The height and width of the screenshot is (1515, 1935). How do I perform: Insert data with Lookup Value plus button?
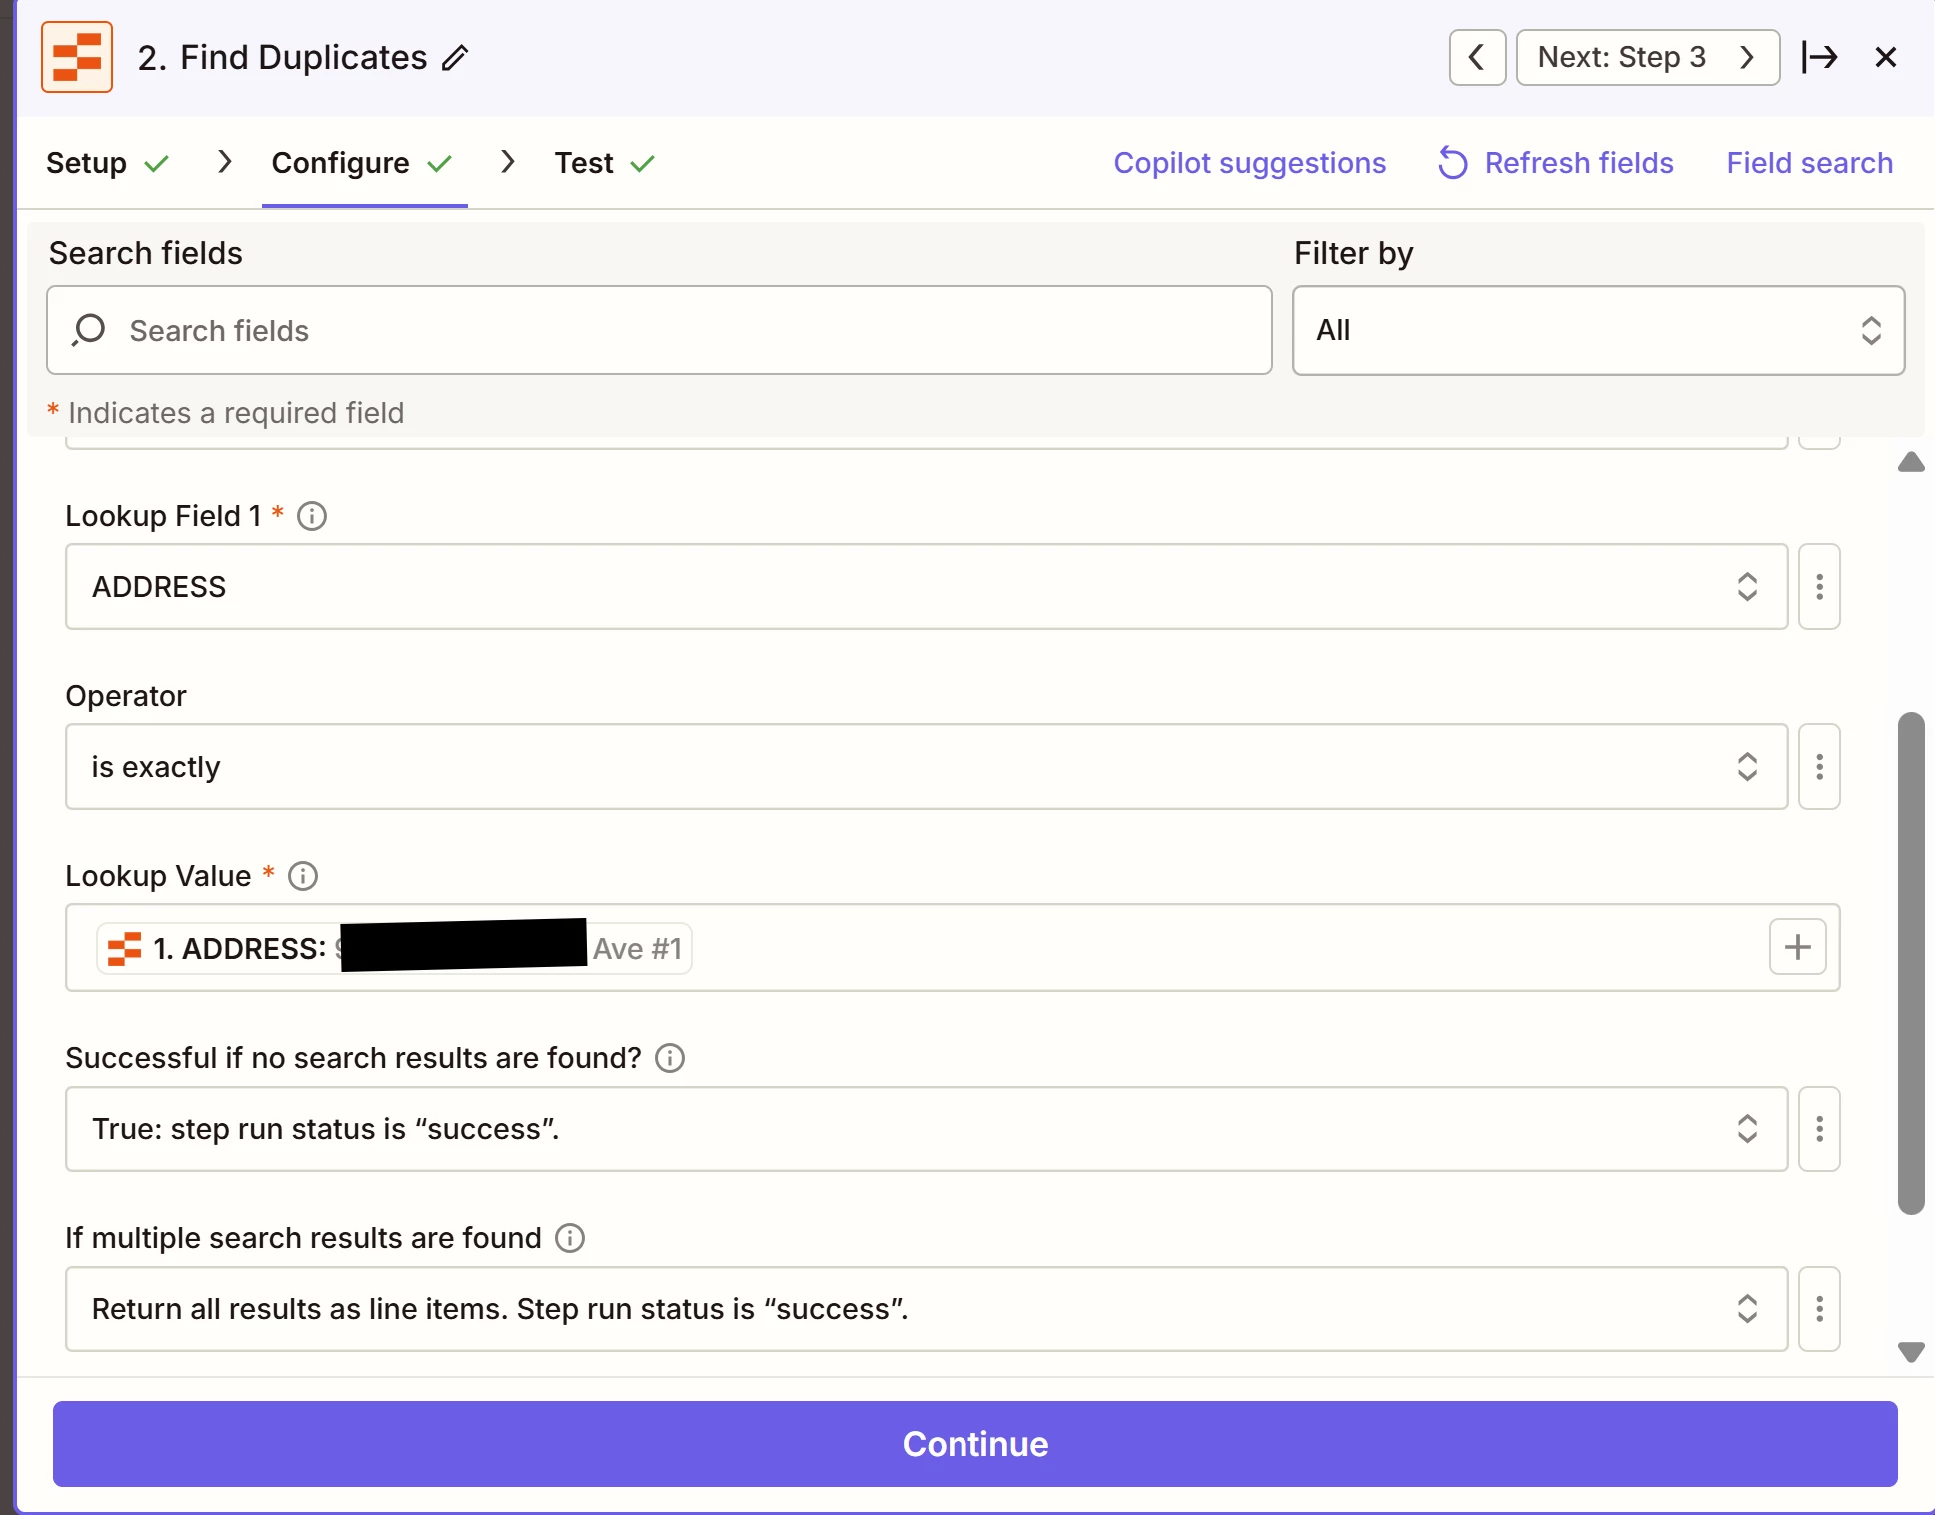click(x=1797, y=947)
